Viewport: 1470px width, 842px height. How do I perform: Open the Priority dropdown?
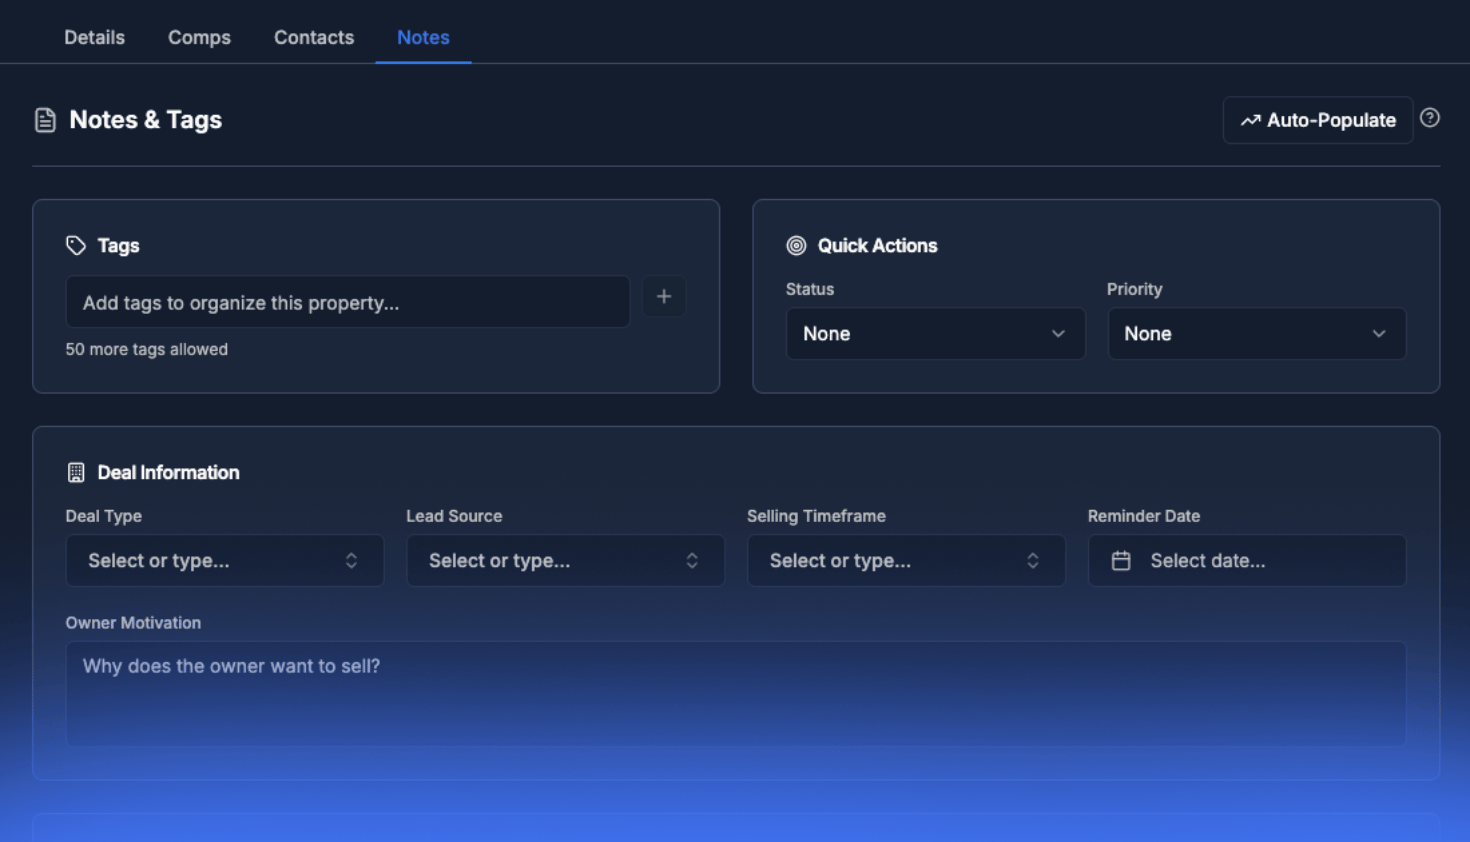(x=1256, y=334)
